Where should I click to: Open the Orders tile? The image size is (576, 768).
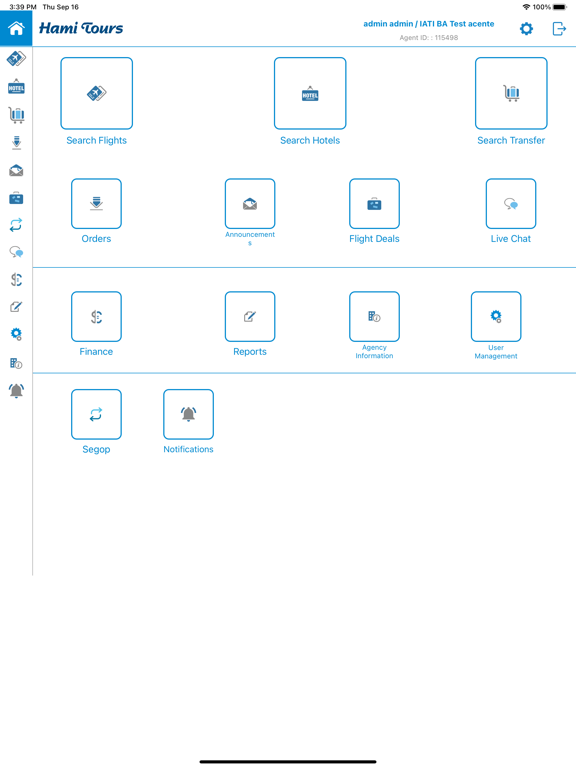[x=96, y=204]
